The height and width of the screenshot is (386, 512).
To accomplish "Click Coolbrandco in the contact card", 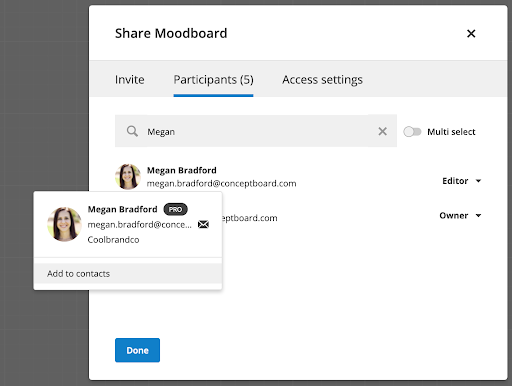I will point(113,240).
